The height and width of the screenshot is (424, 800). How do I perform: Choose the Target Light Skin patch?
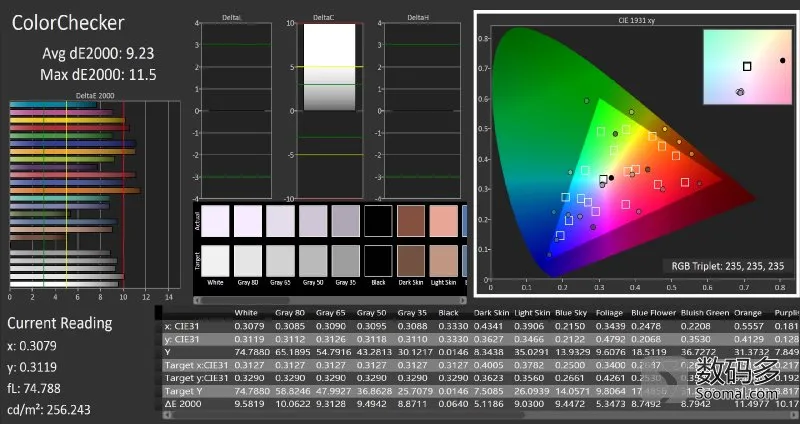pyautogui.click(x=443, y=261)
